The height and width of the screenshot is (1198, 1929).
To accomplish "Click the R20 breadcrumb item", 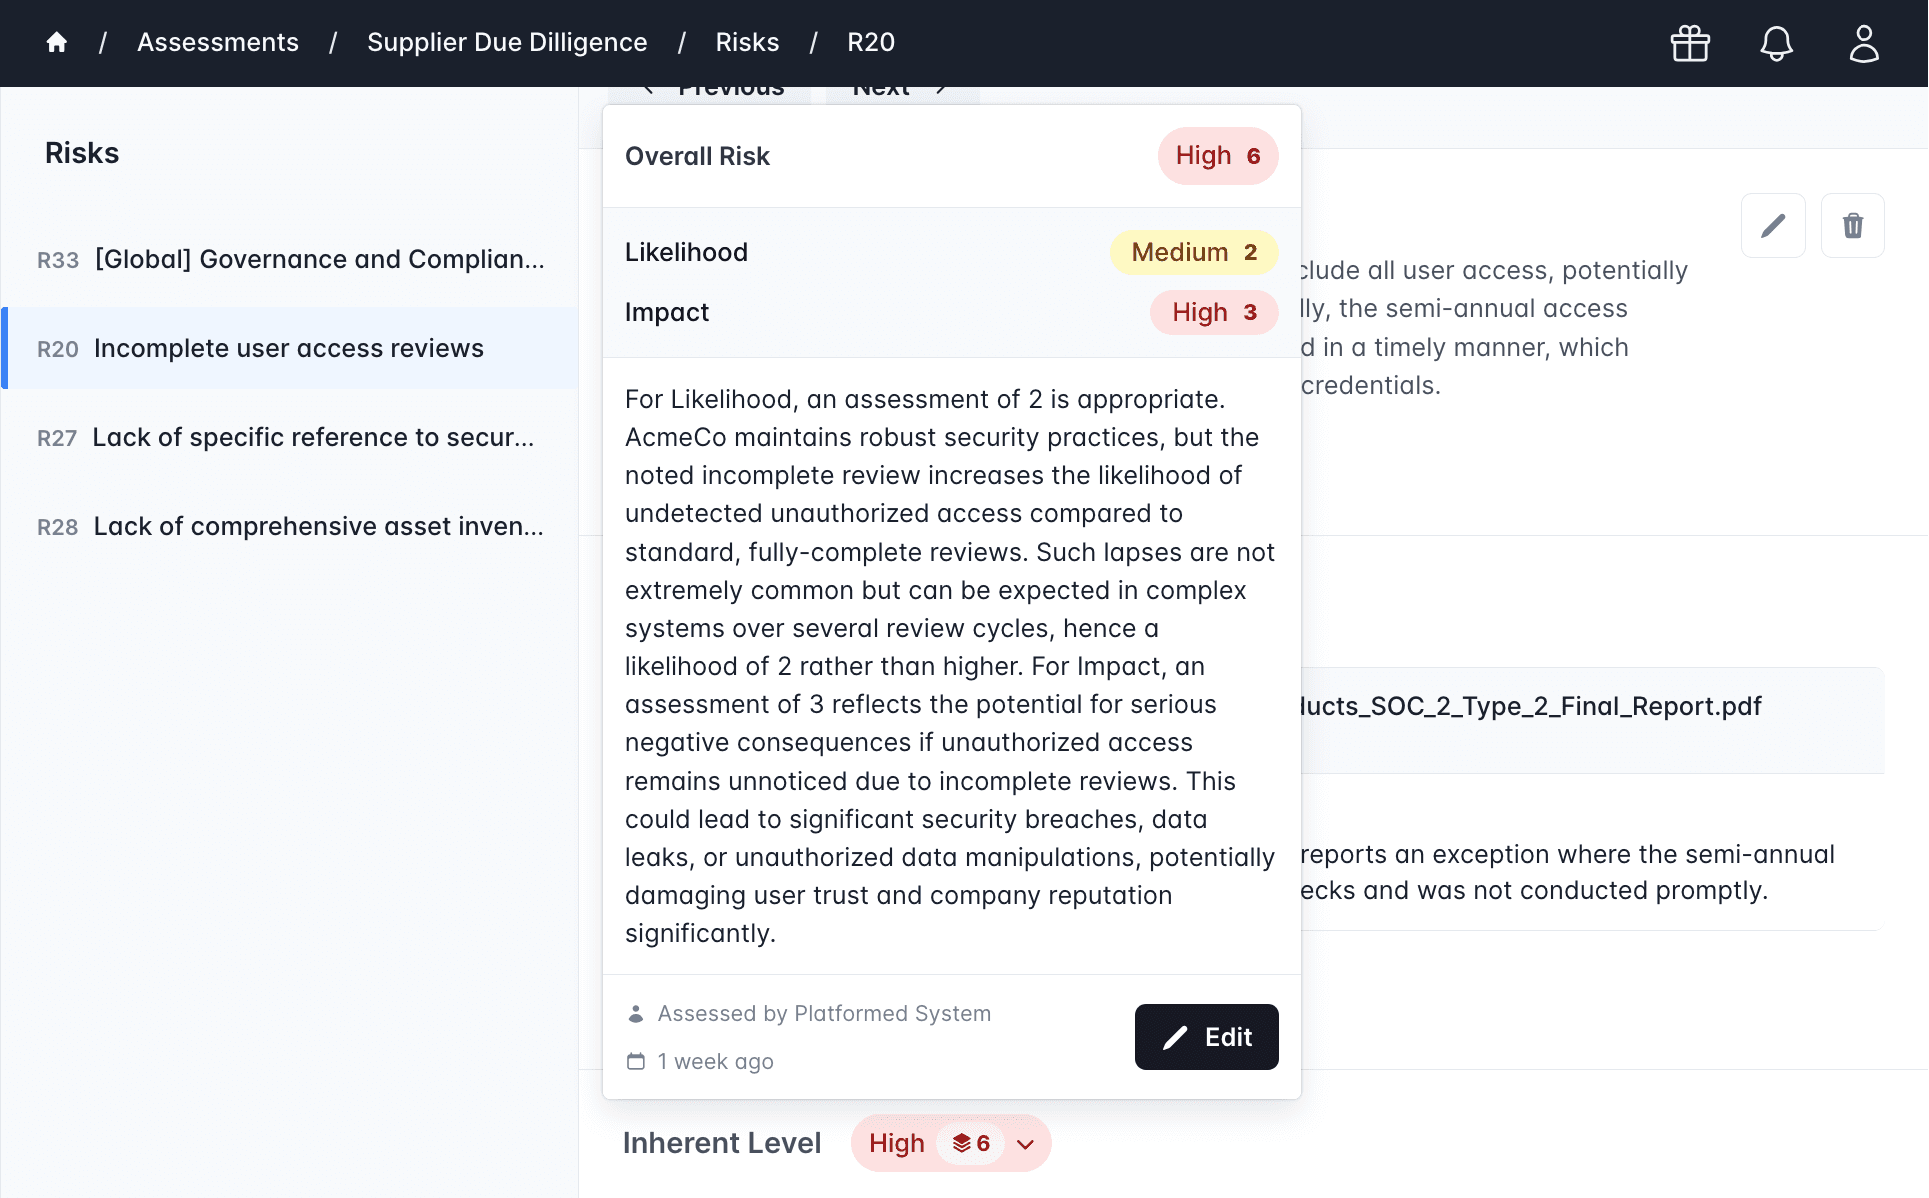I will click(871, 42).
